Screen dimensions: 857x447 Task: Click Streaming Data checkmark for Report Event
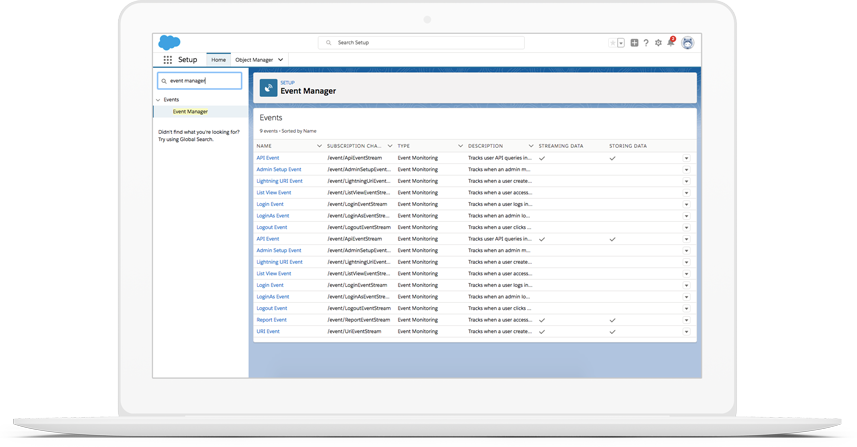(x=542, y=320)
